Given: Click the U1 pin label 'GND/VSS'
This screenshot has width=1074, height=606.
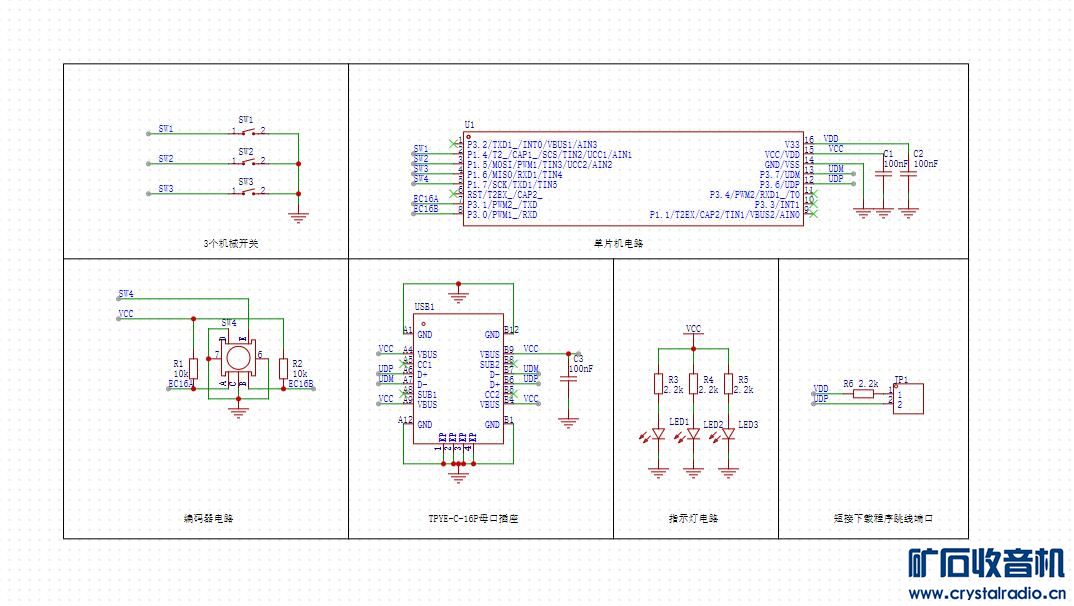Looking at the screenshot, I should pos(782,165).
